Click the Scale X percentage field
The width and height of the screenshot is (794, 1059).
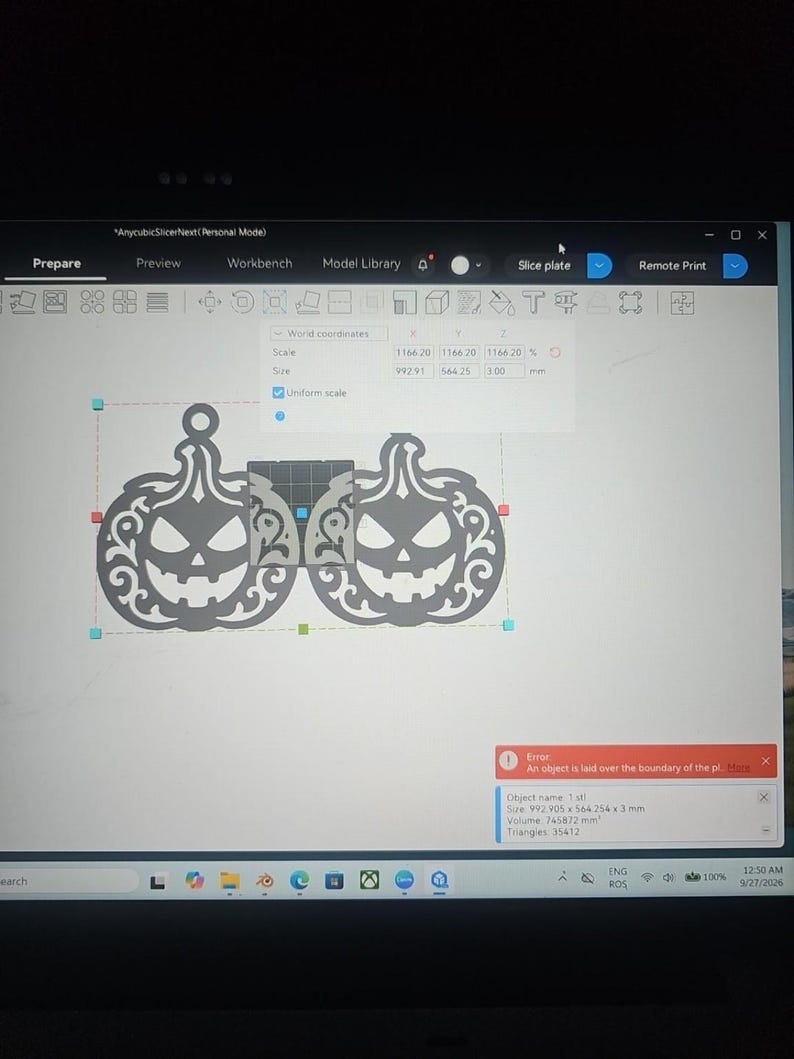pos(413,353)
